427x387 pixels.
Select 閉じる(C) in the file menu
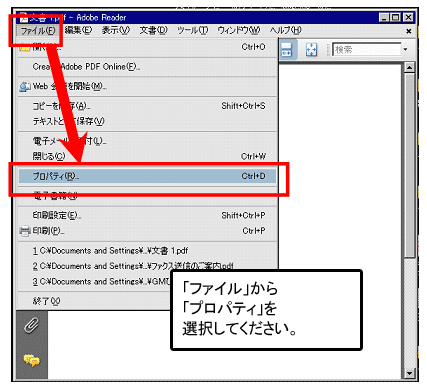[147, 156]
